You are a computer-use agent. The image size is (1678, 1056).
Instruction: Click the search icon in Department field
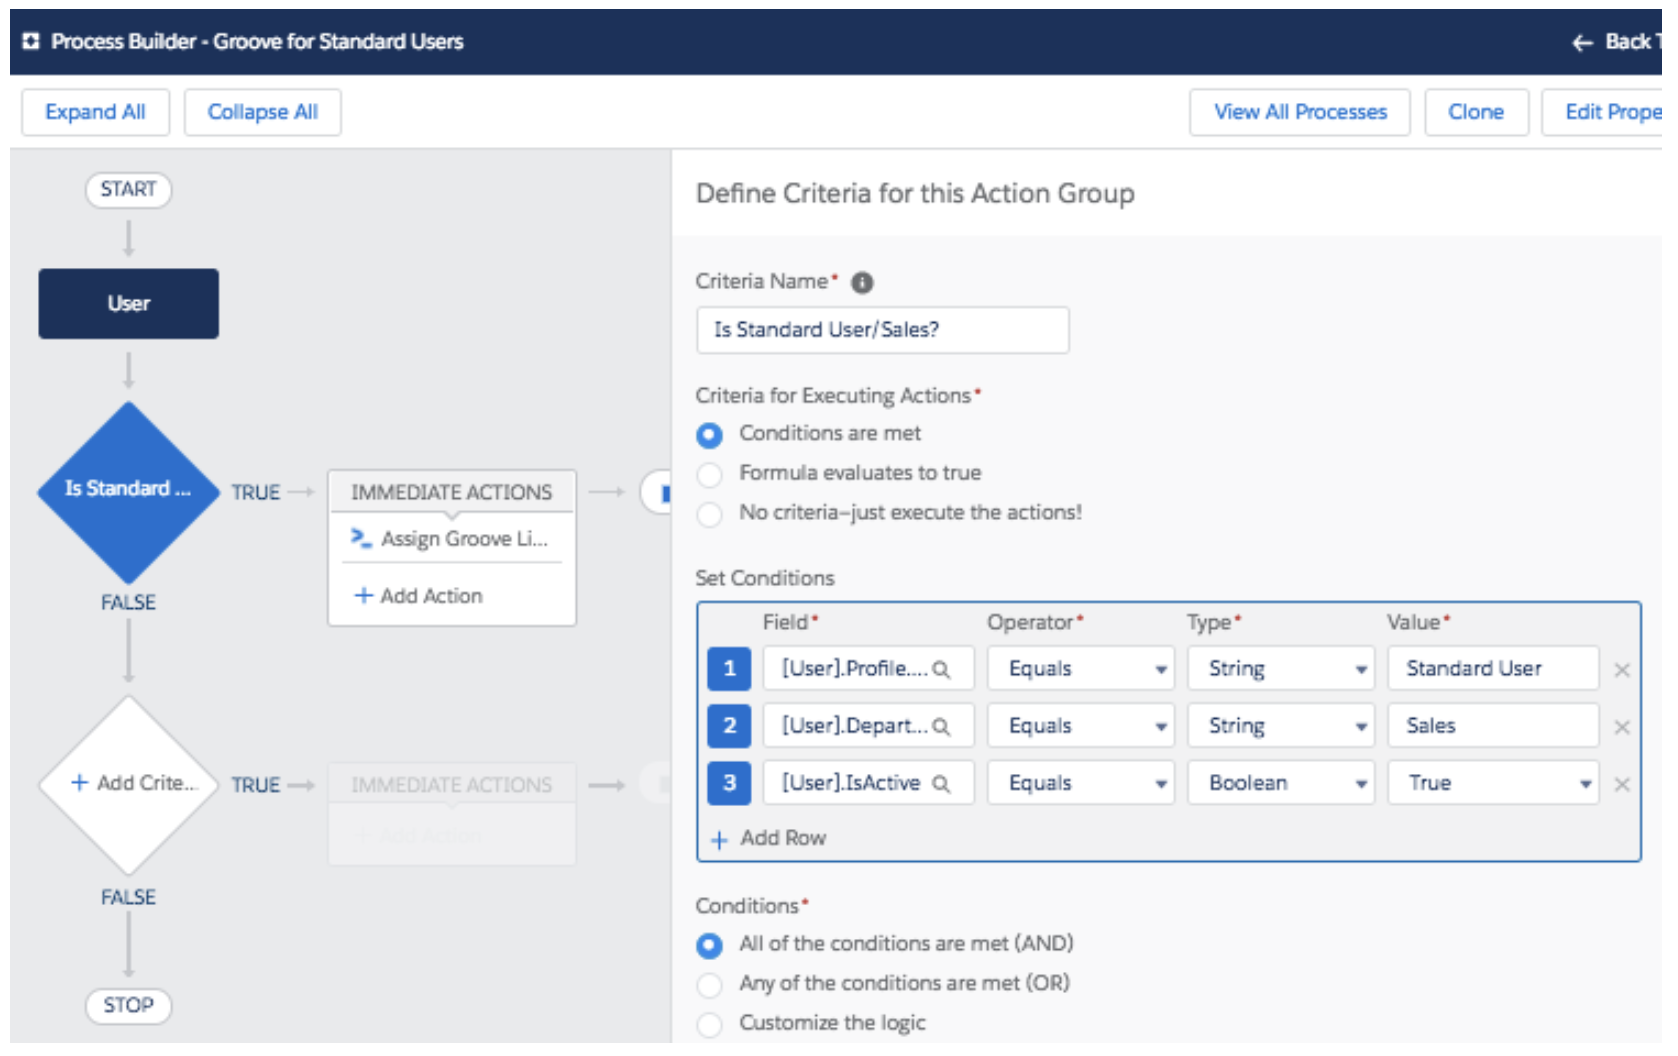point(941,726)
